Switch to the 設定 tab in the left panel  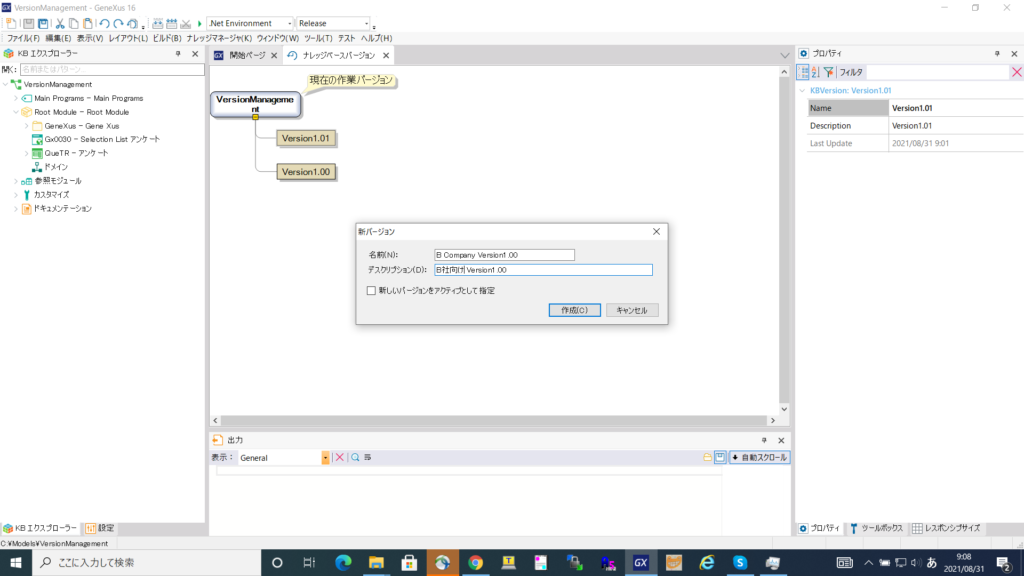(x=100, y=528)
